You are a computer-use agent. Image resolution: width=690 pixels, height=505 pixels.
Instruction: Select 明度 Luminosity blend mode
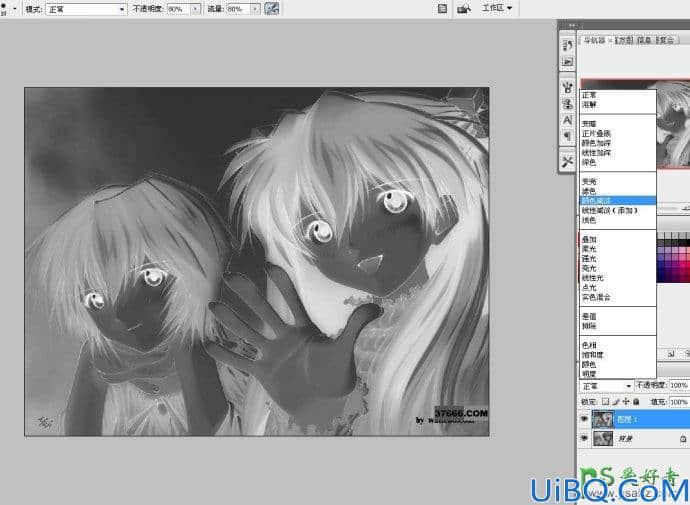click(618, 374)
